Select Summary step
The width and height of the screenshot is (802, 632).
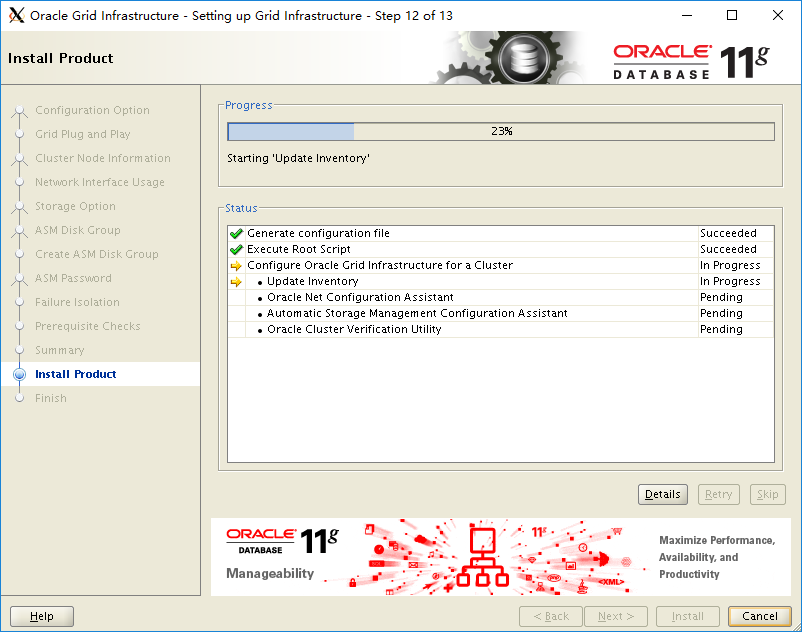(x=59, y=350)
